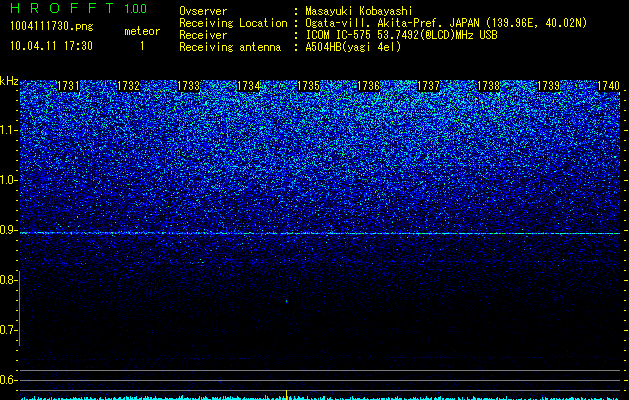
Task: Click the kHz axis unit label
Action: coord(9,81)
